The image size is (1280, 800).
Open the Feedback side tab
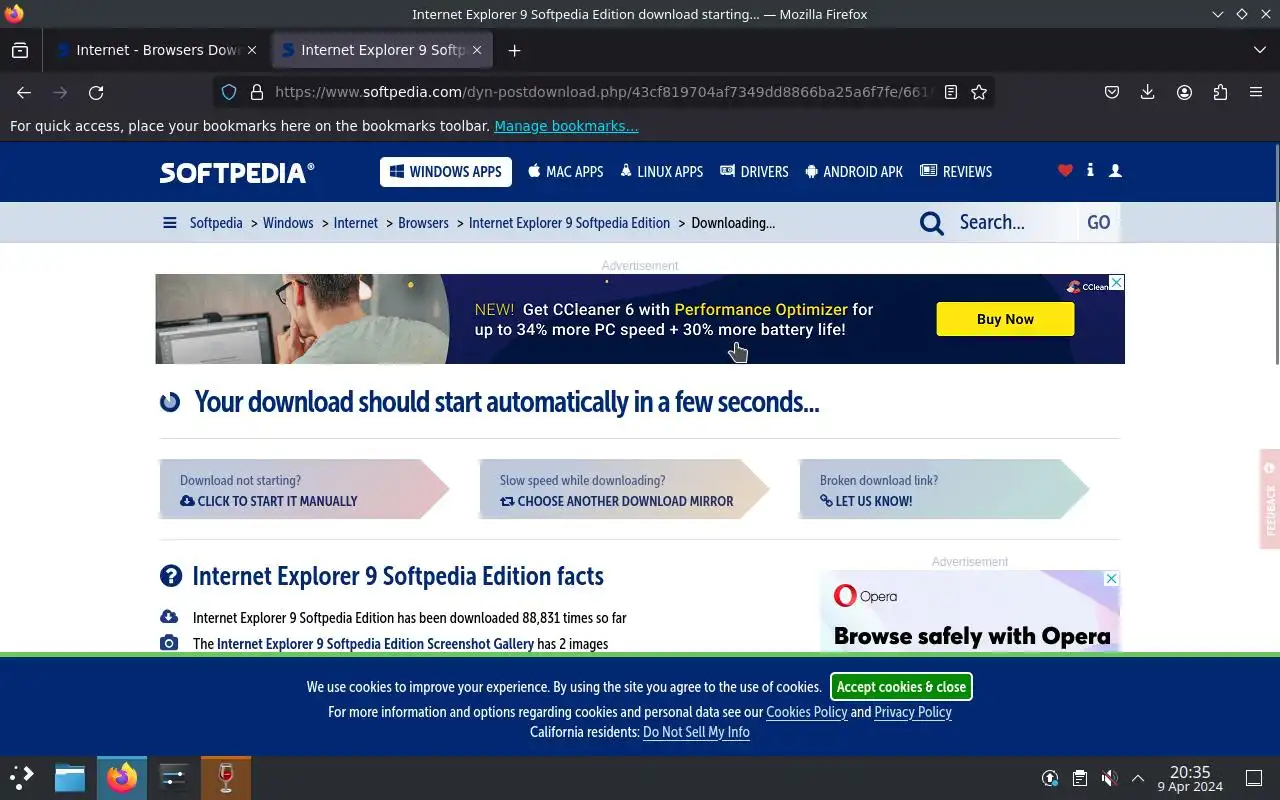pyautogui.click(x=1270, y=499)
